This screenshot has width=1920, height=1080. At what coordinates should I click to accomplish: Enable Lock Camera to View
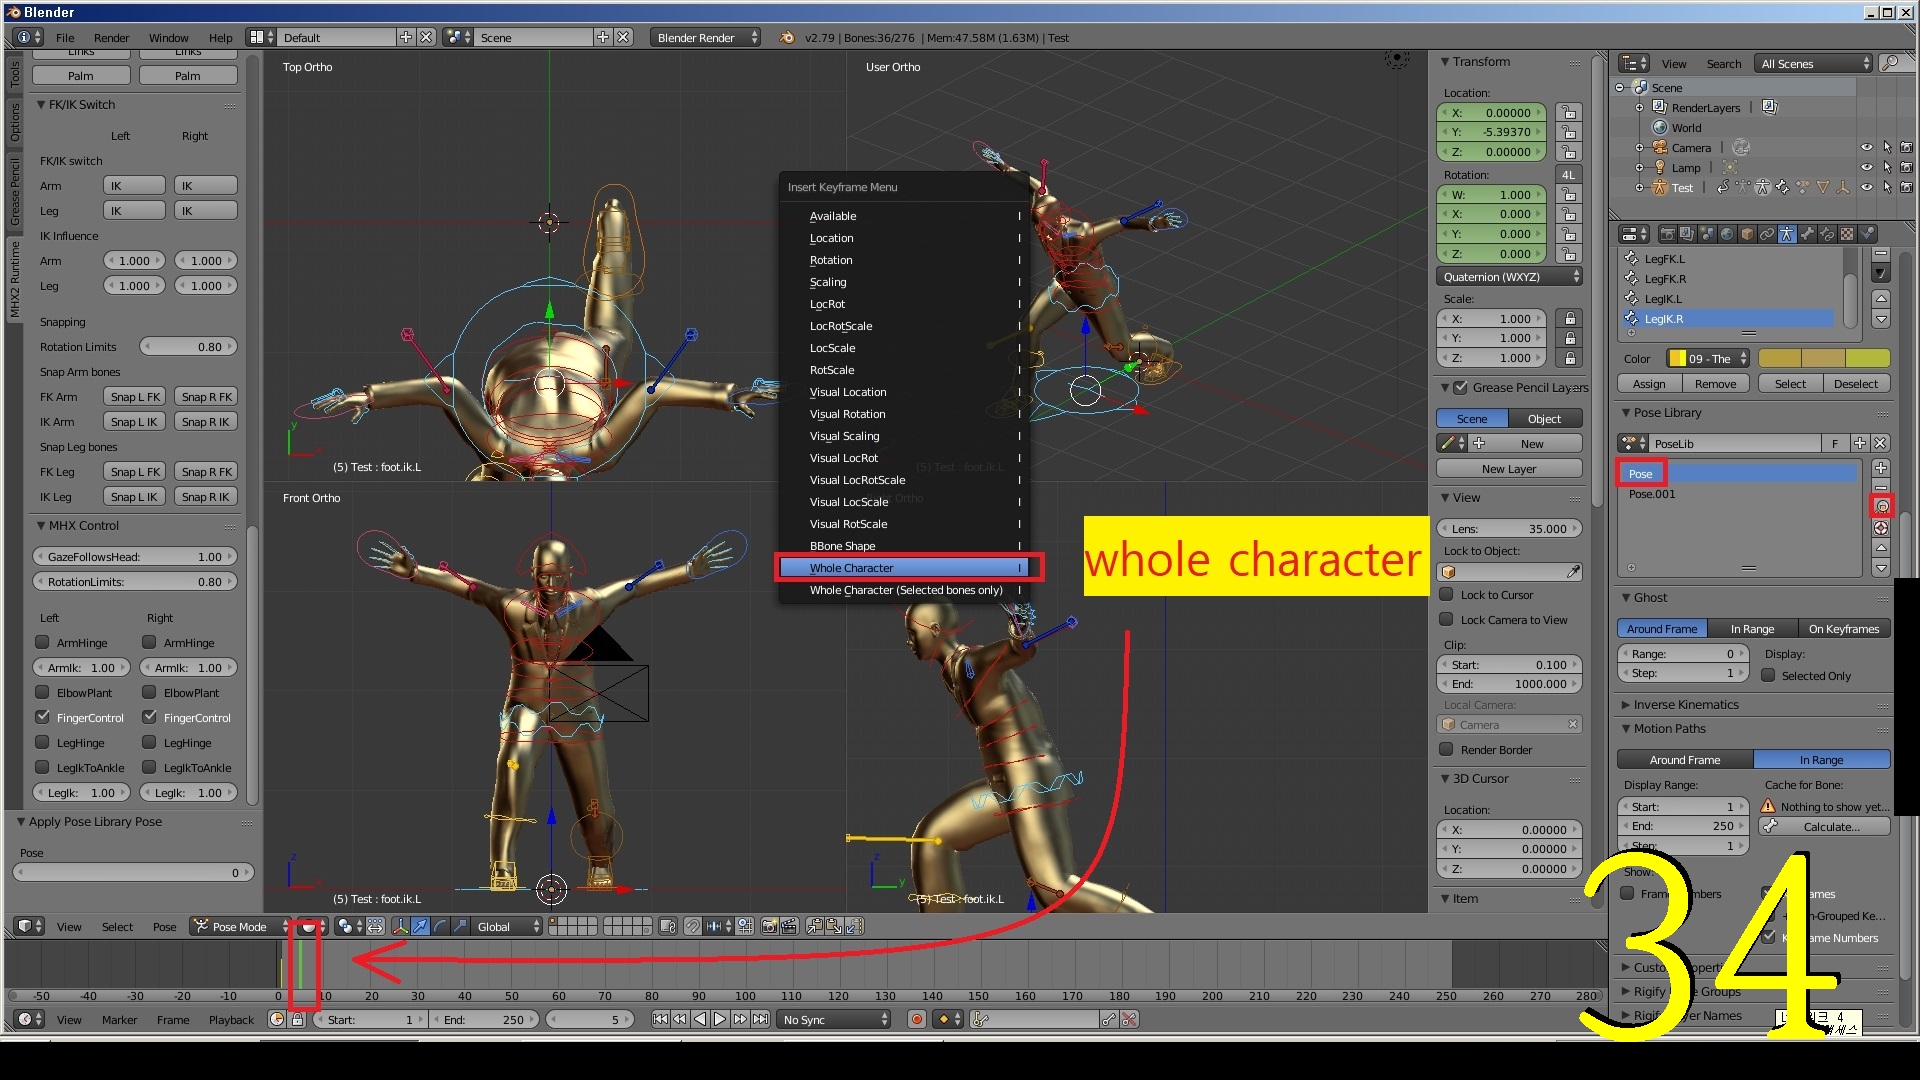click(1446, 619)
